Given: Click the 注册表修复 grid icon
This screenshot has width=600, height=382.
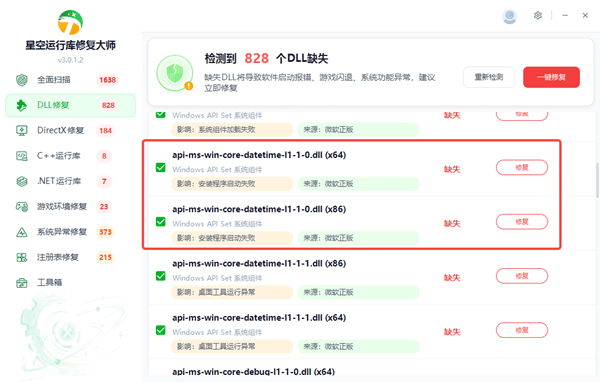Looking at the screenshot, I should coord(22,257).
